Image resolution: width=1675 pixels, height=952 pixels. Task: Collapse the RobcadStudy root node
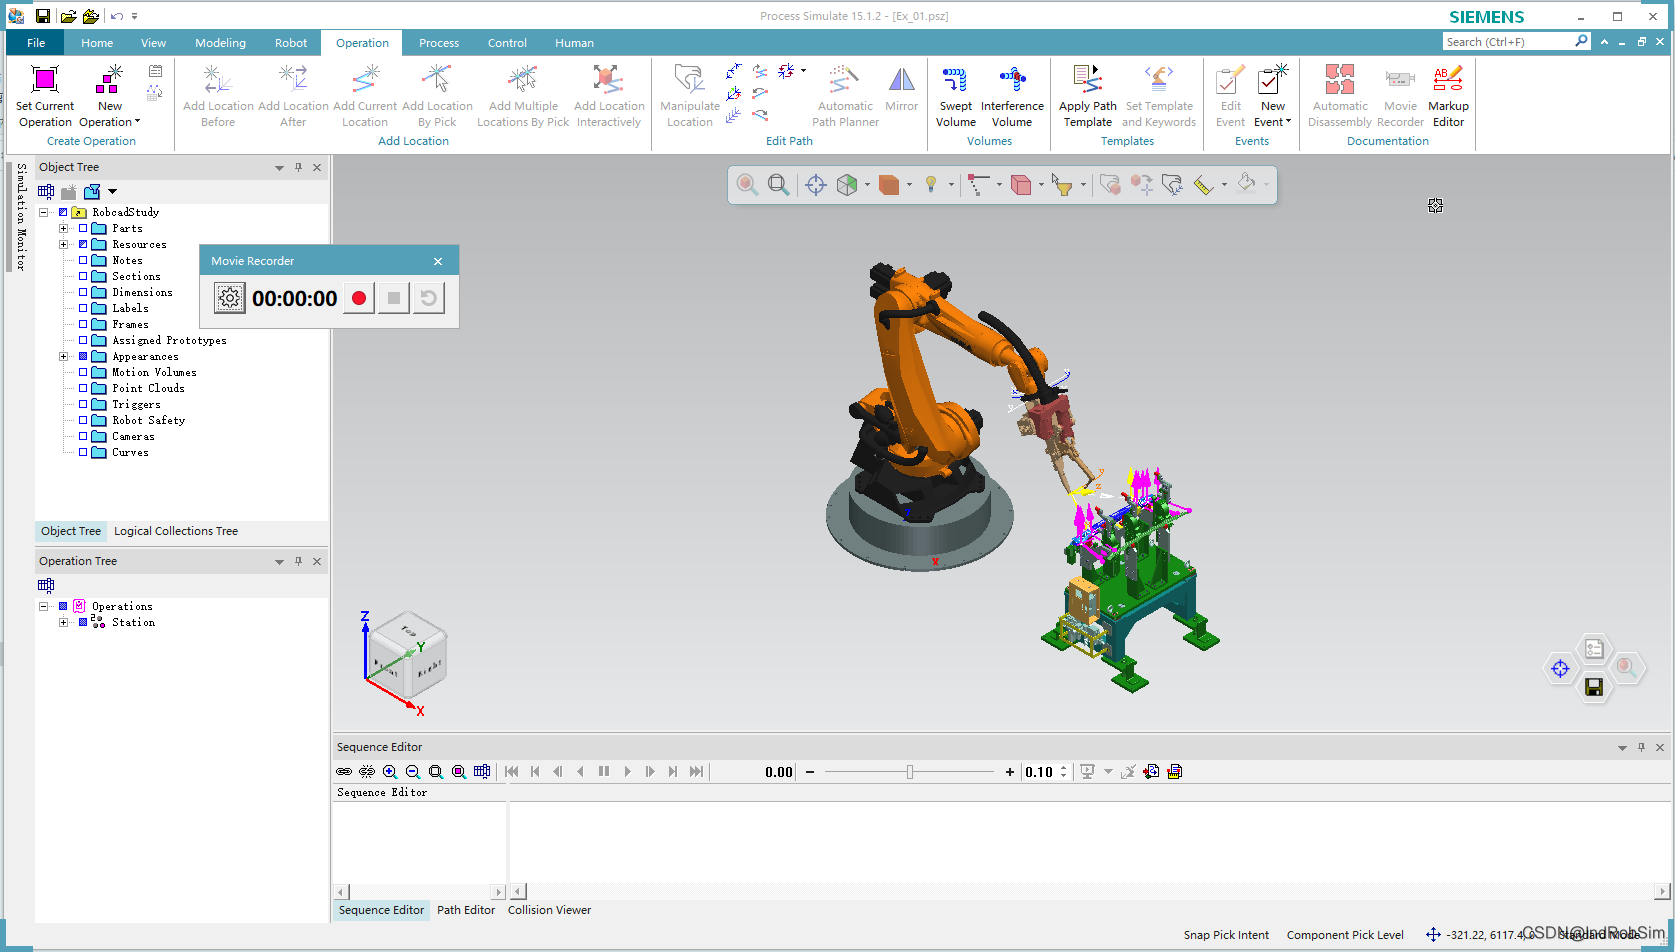coord(44,212)
